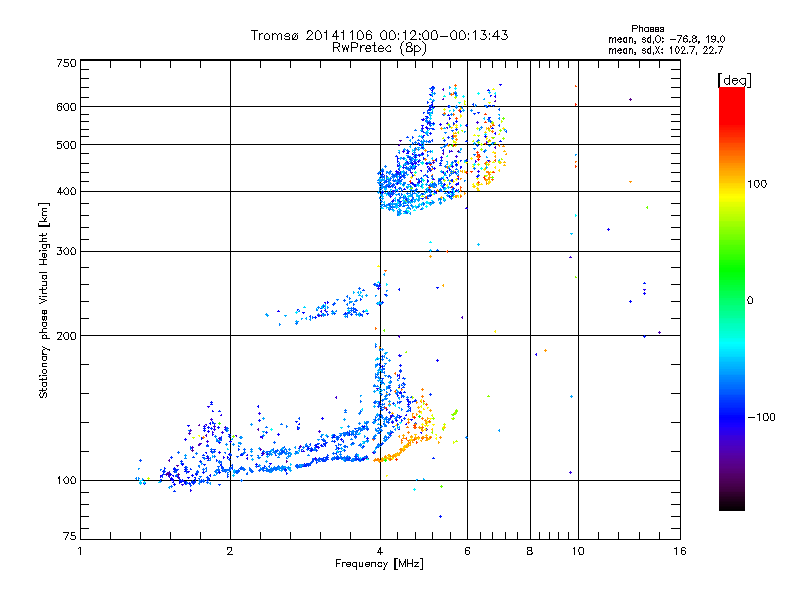Click the plot title 'Tromsø 20141106 00:12:00-00:13:43'
800x600 pixels.
tap(380, 35)
